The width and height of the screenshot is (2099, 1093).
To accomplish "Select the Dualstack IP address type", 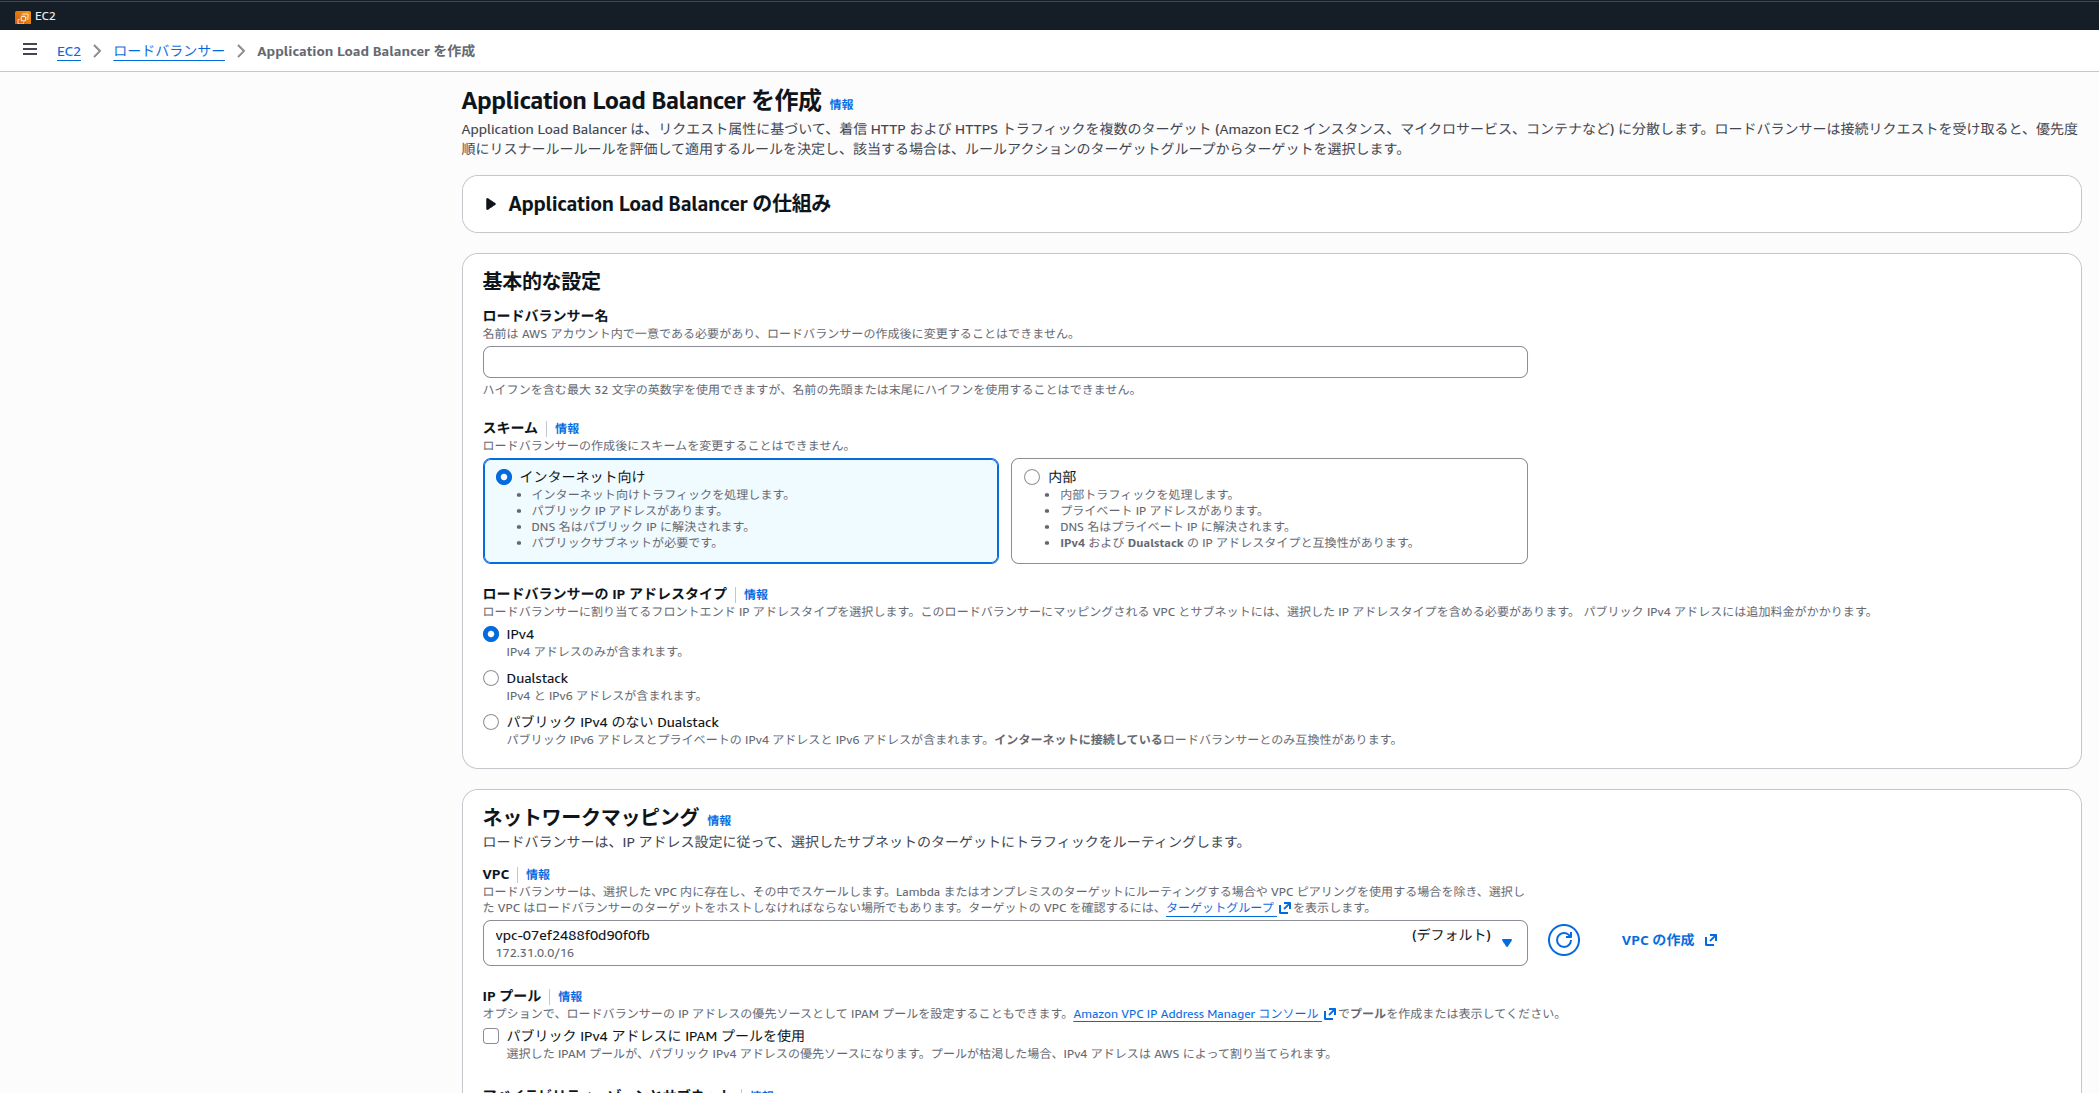I will pos(491,678).
